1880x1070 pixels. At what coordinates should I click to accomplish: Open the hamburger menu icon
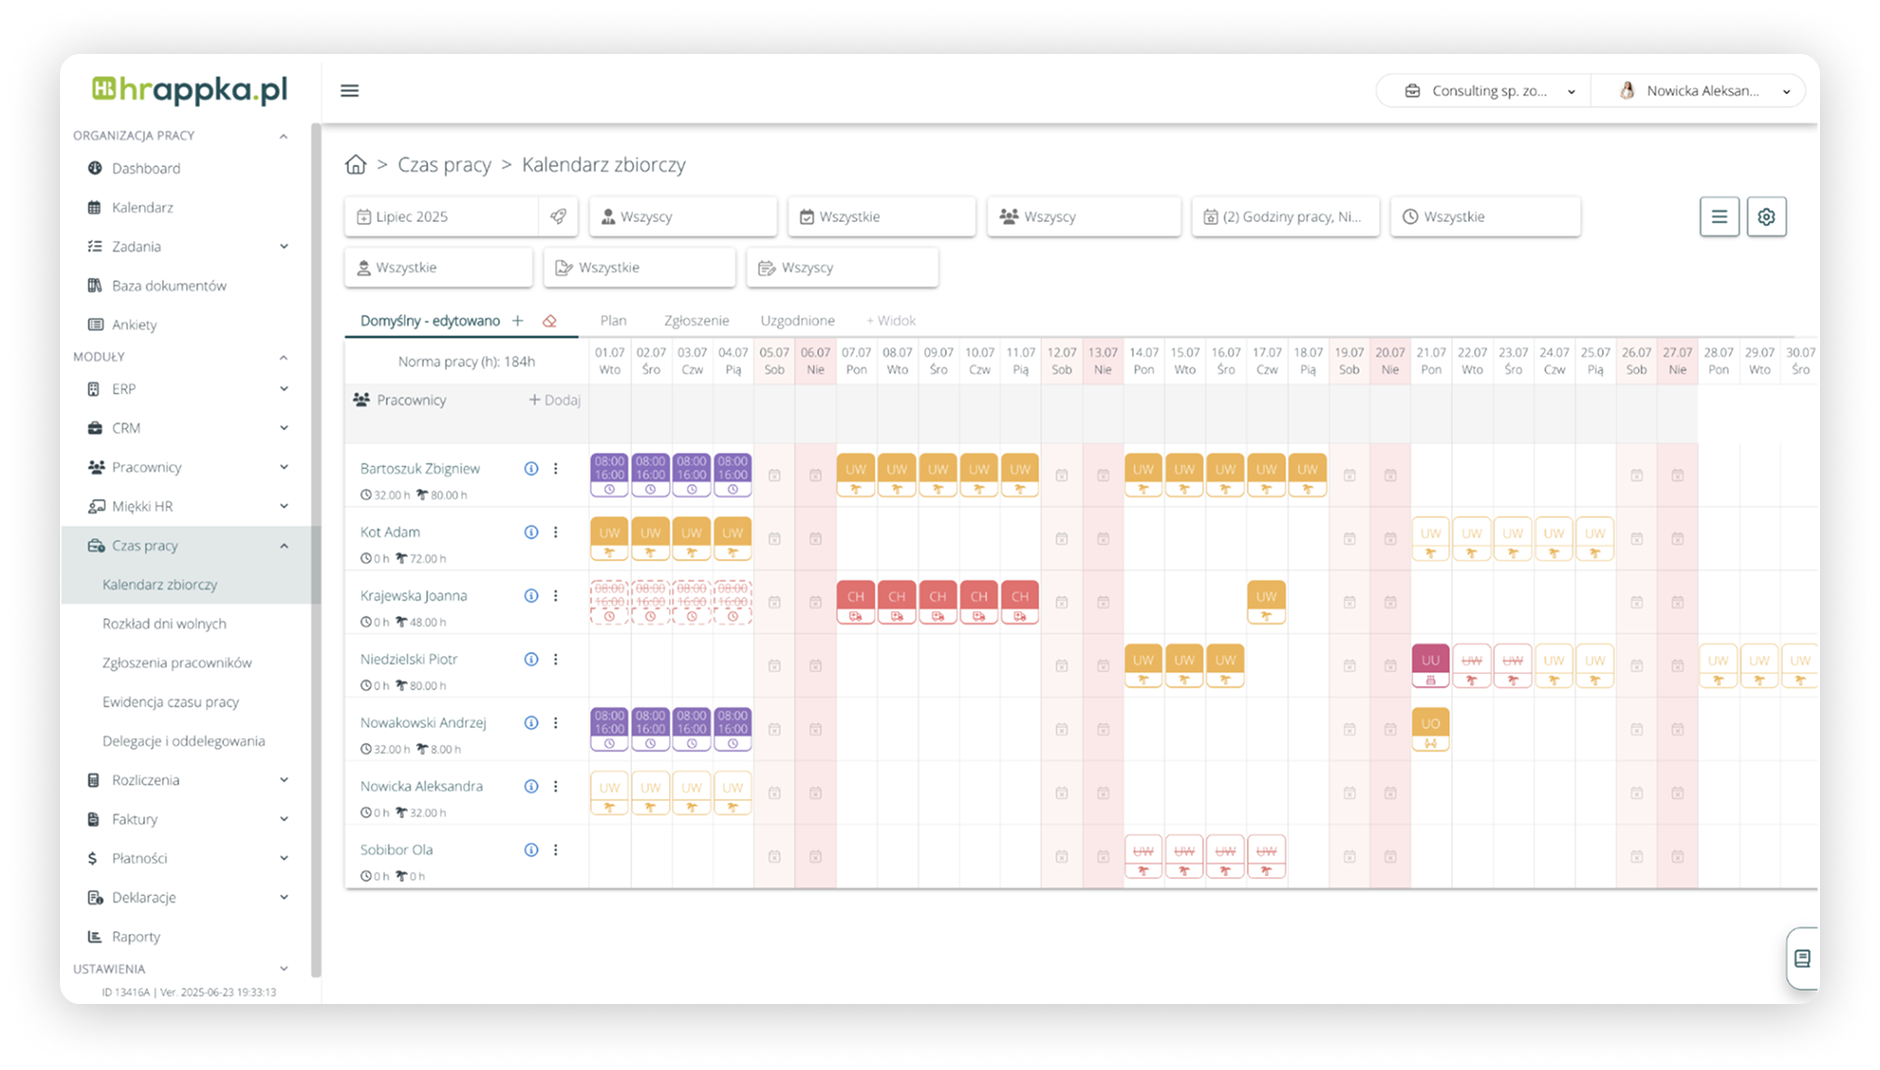(x=349, y=91)
